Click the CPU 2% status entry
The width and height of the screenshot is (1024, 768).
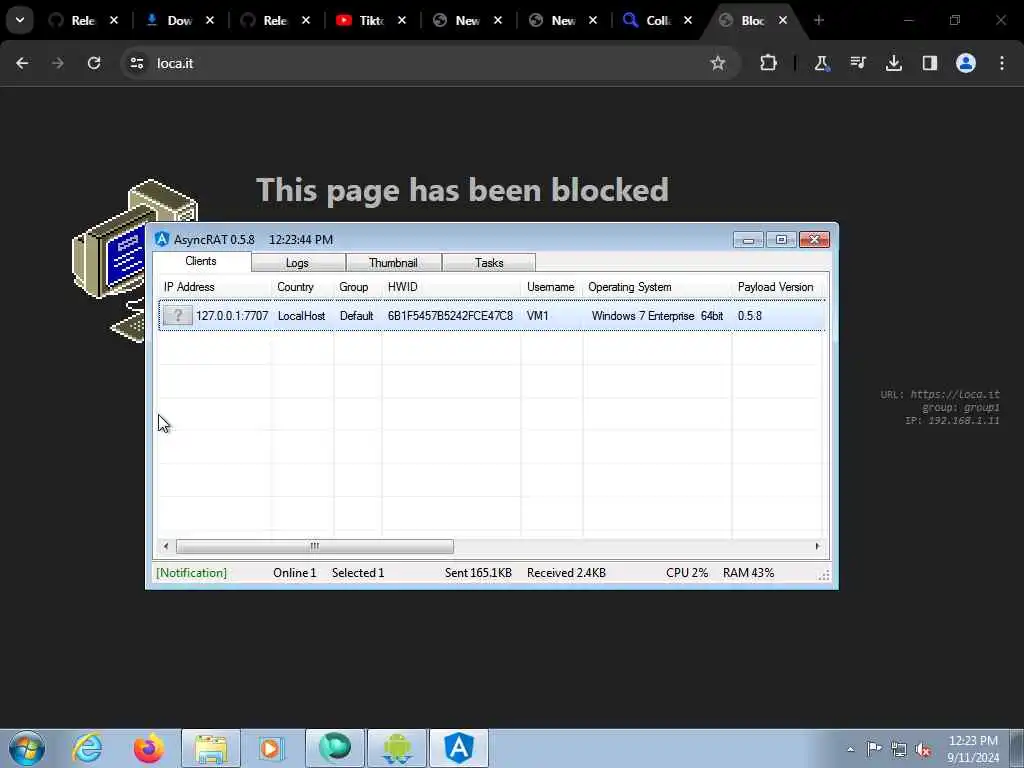pyautogui.click(x=687, y=573)
